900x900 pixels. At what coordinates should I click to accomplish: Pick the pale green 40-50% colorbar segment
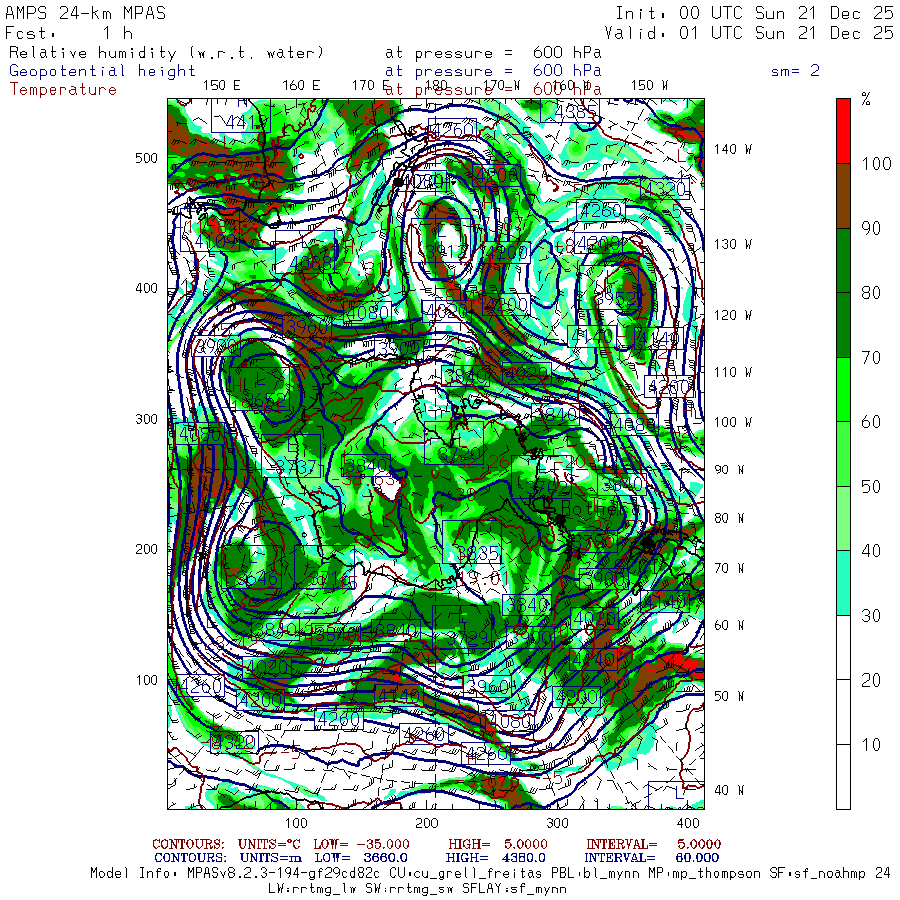click(843, 519)
